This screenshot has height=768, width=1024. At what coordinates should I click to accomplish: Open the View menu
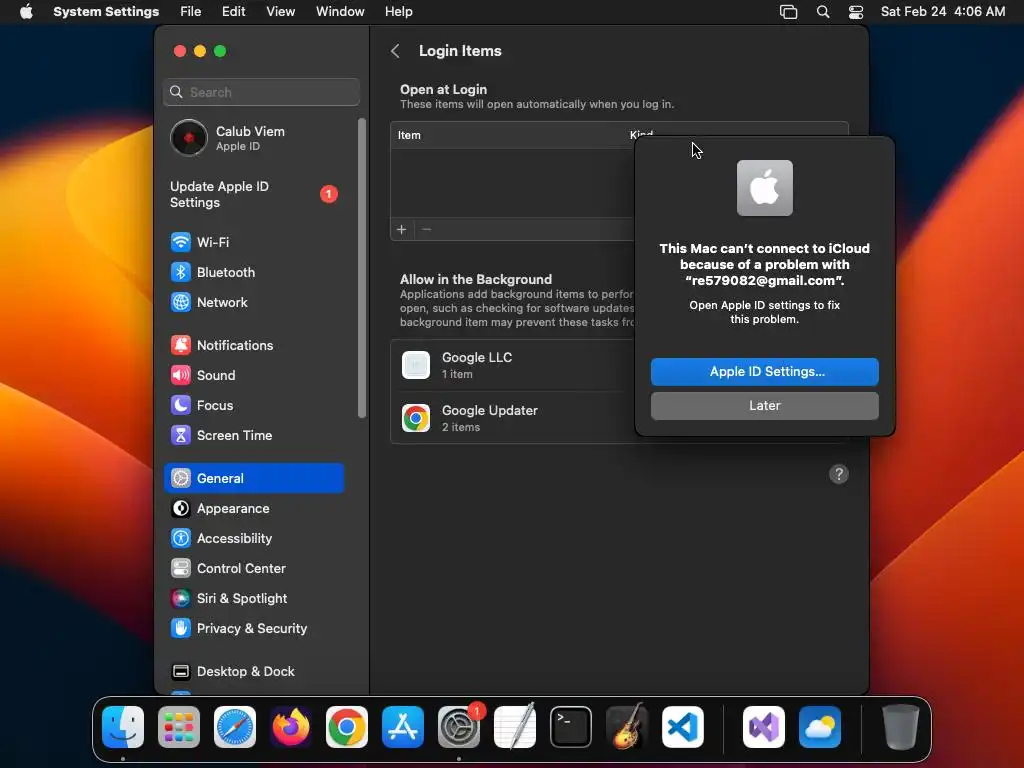281,12
